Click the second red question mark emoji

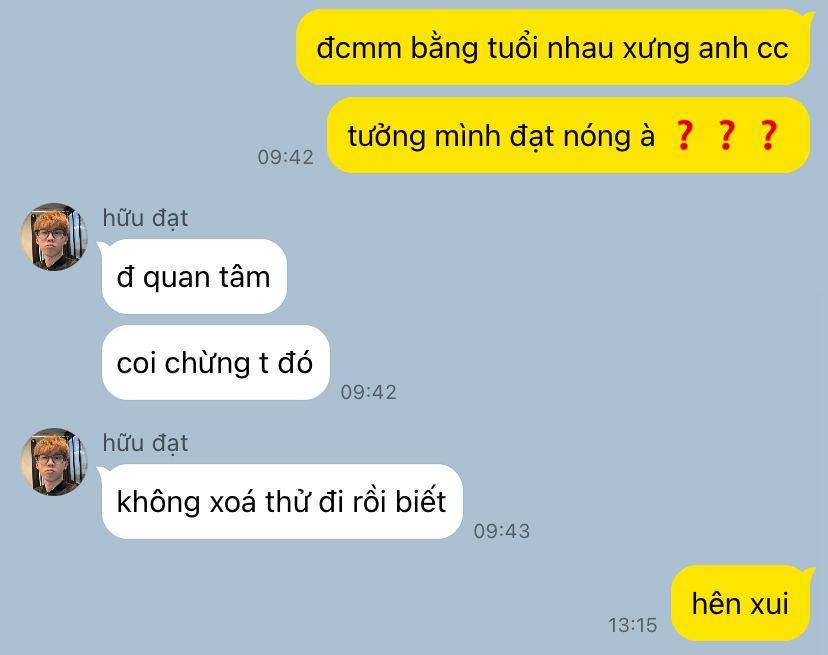727,136
